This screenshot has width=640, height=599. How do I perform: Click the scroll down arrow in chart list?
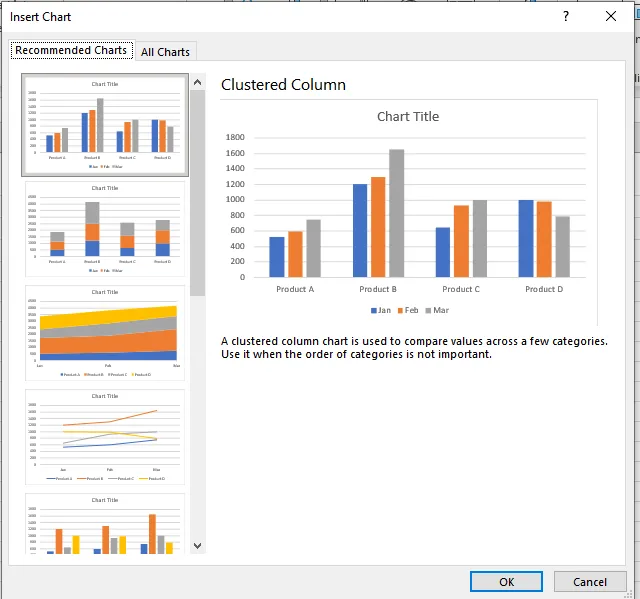coord(197,545)
